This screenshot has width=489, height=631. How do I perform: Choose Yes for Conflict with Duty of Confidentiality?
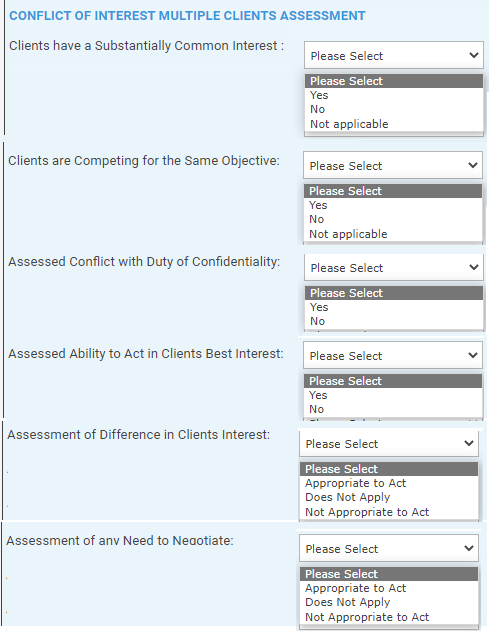tap(394, 307)
